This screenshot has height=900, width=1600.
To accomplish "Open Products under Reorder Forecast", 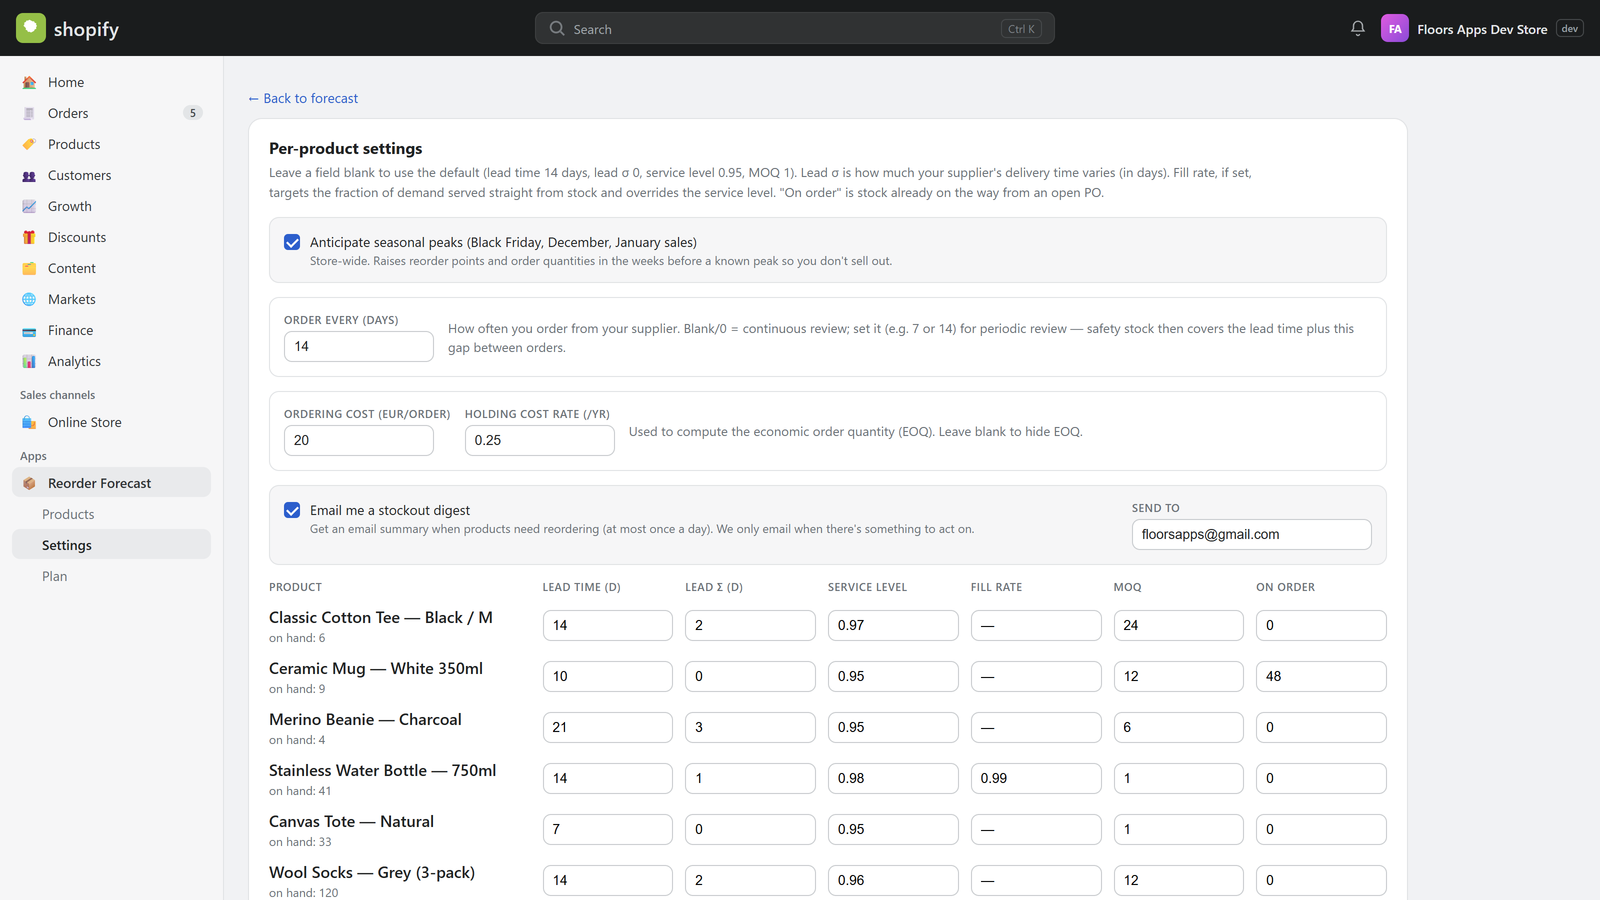I will 111,514.
